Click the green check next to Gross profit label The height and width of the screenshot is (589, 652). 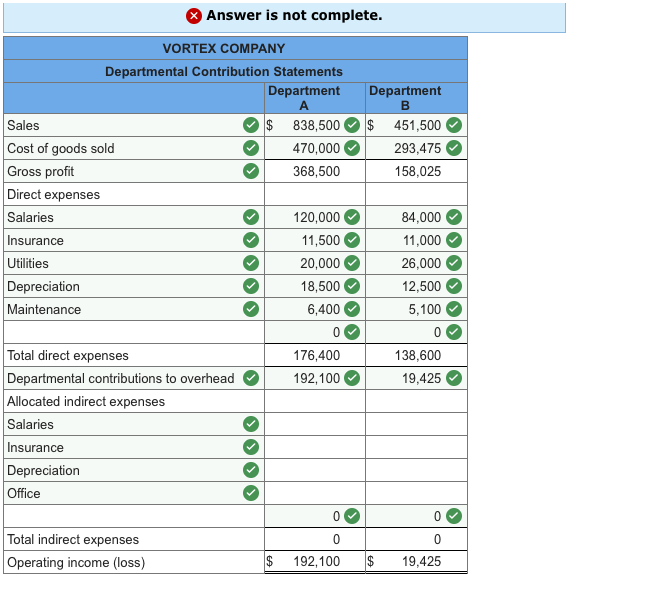point(251,171)
